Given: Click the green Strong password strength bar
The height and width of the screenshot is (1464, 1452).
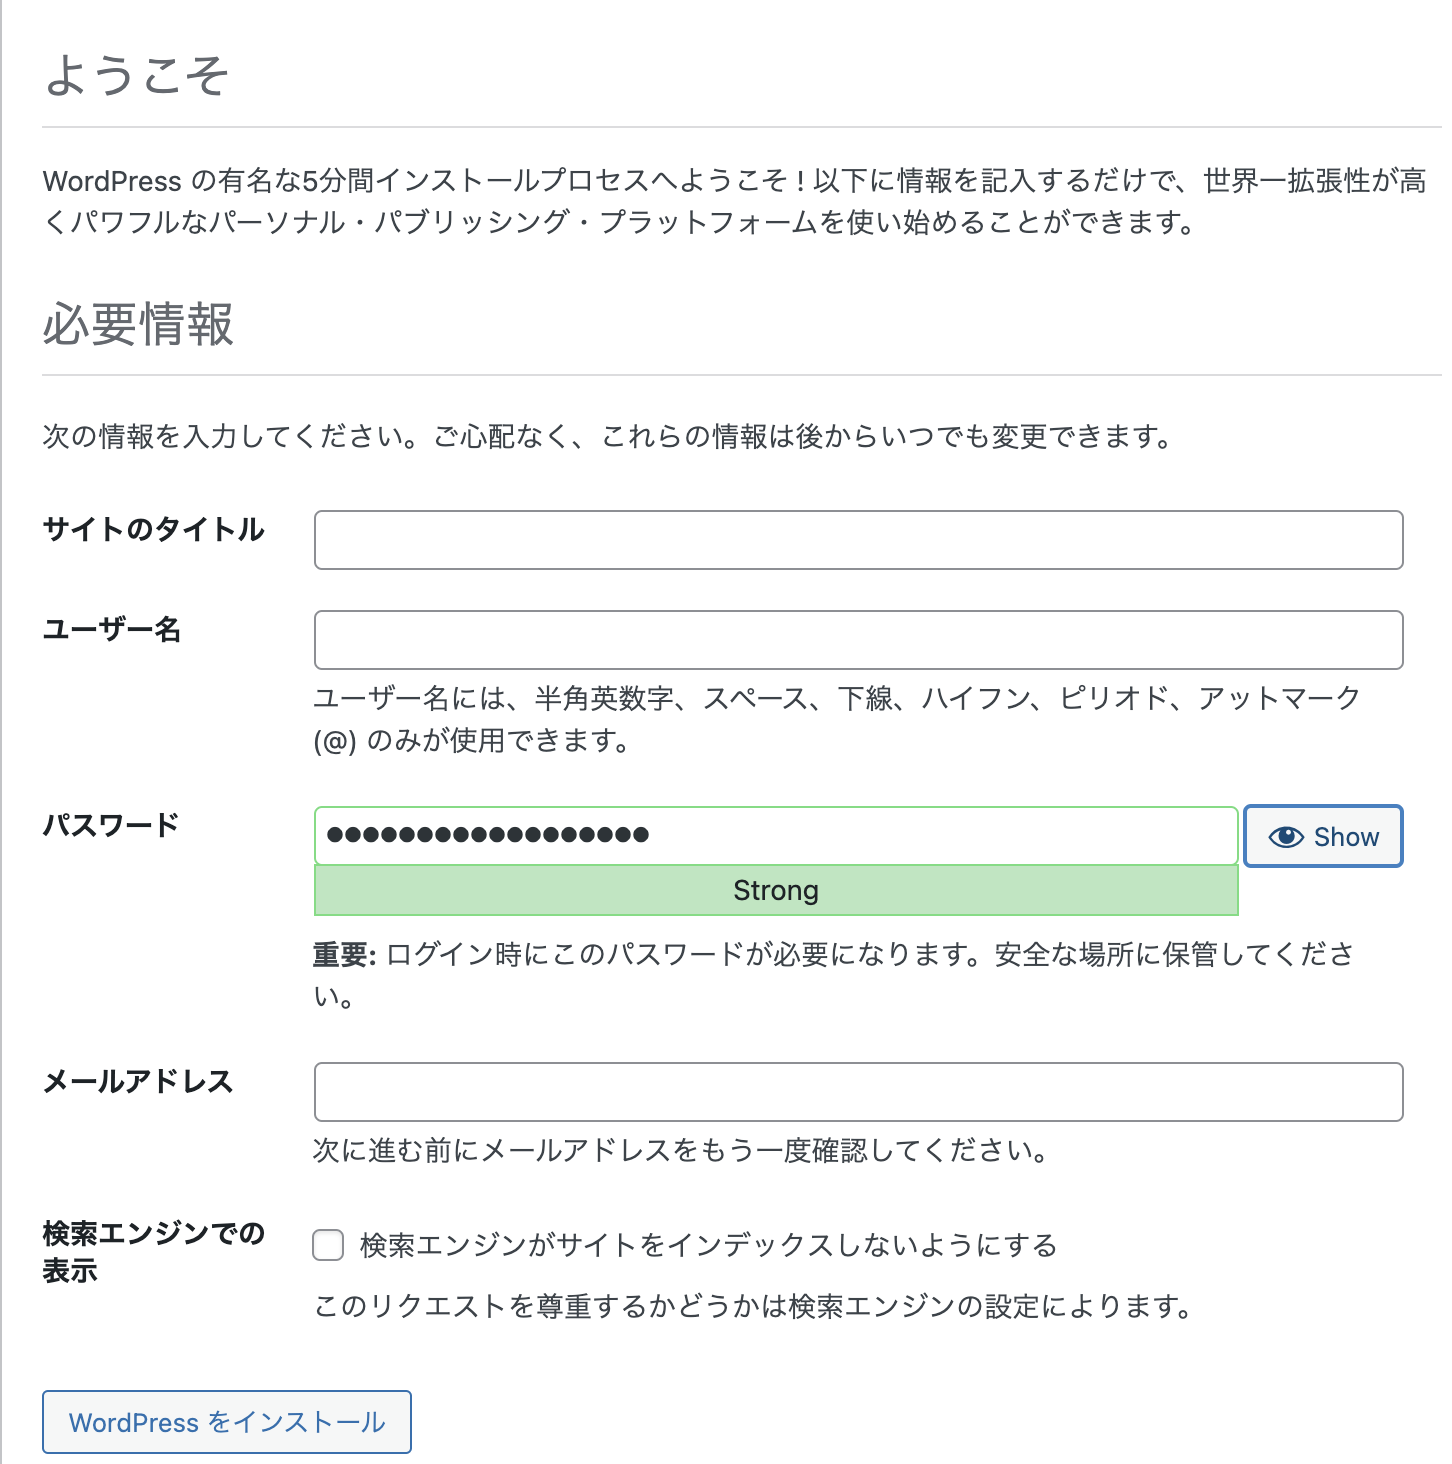Looking at the screenshot, I should click(776, 890).
